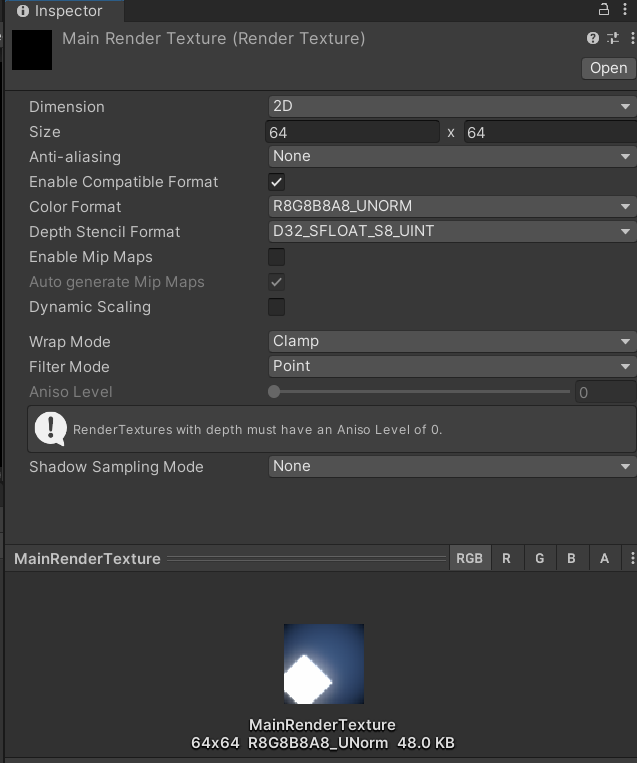Click the Inspector lock icon
637x763 pixels.
[603, 10]
